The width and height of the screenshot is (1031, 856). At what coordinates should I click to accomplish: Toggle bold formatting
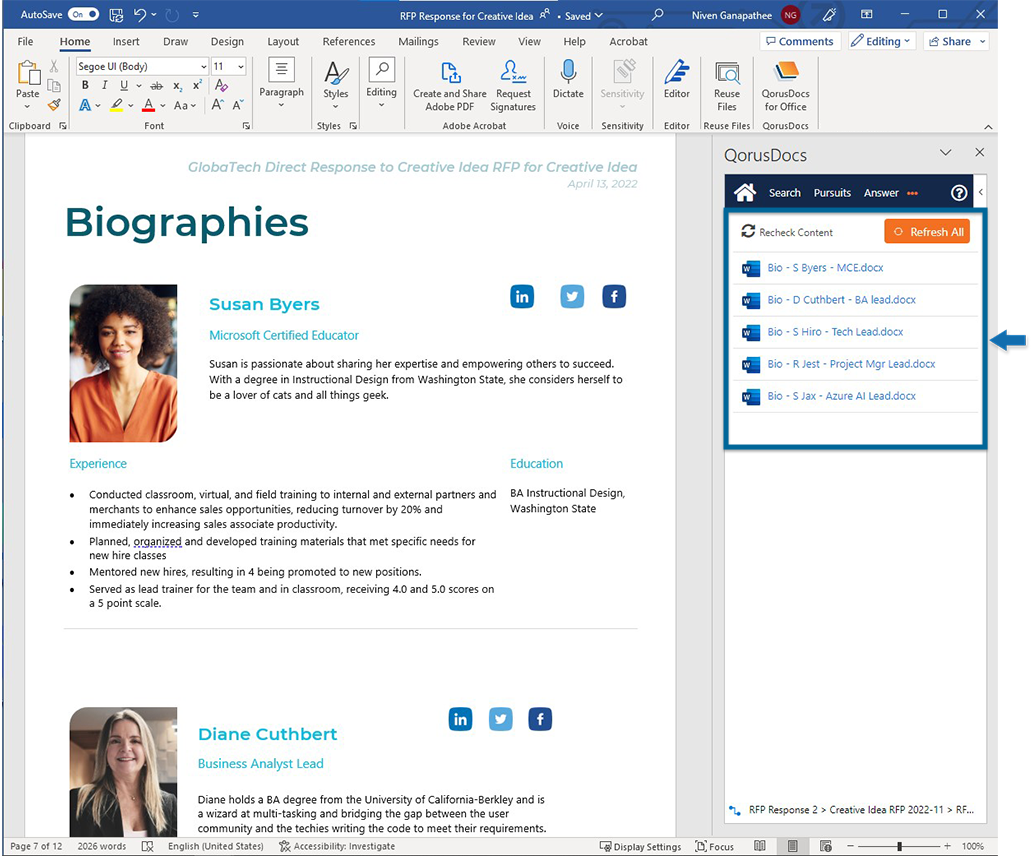[x=85, y=85]
